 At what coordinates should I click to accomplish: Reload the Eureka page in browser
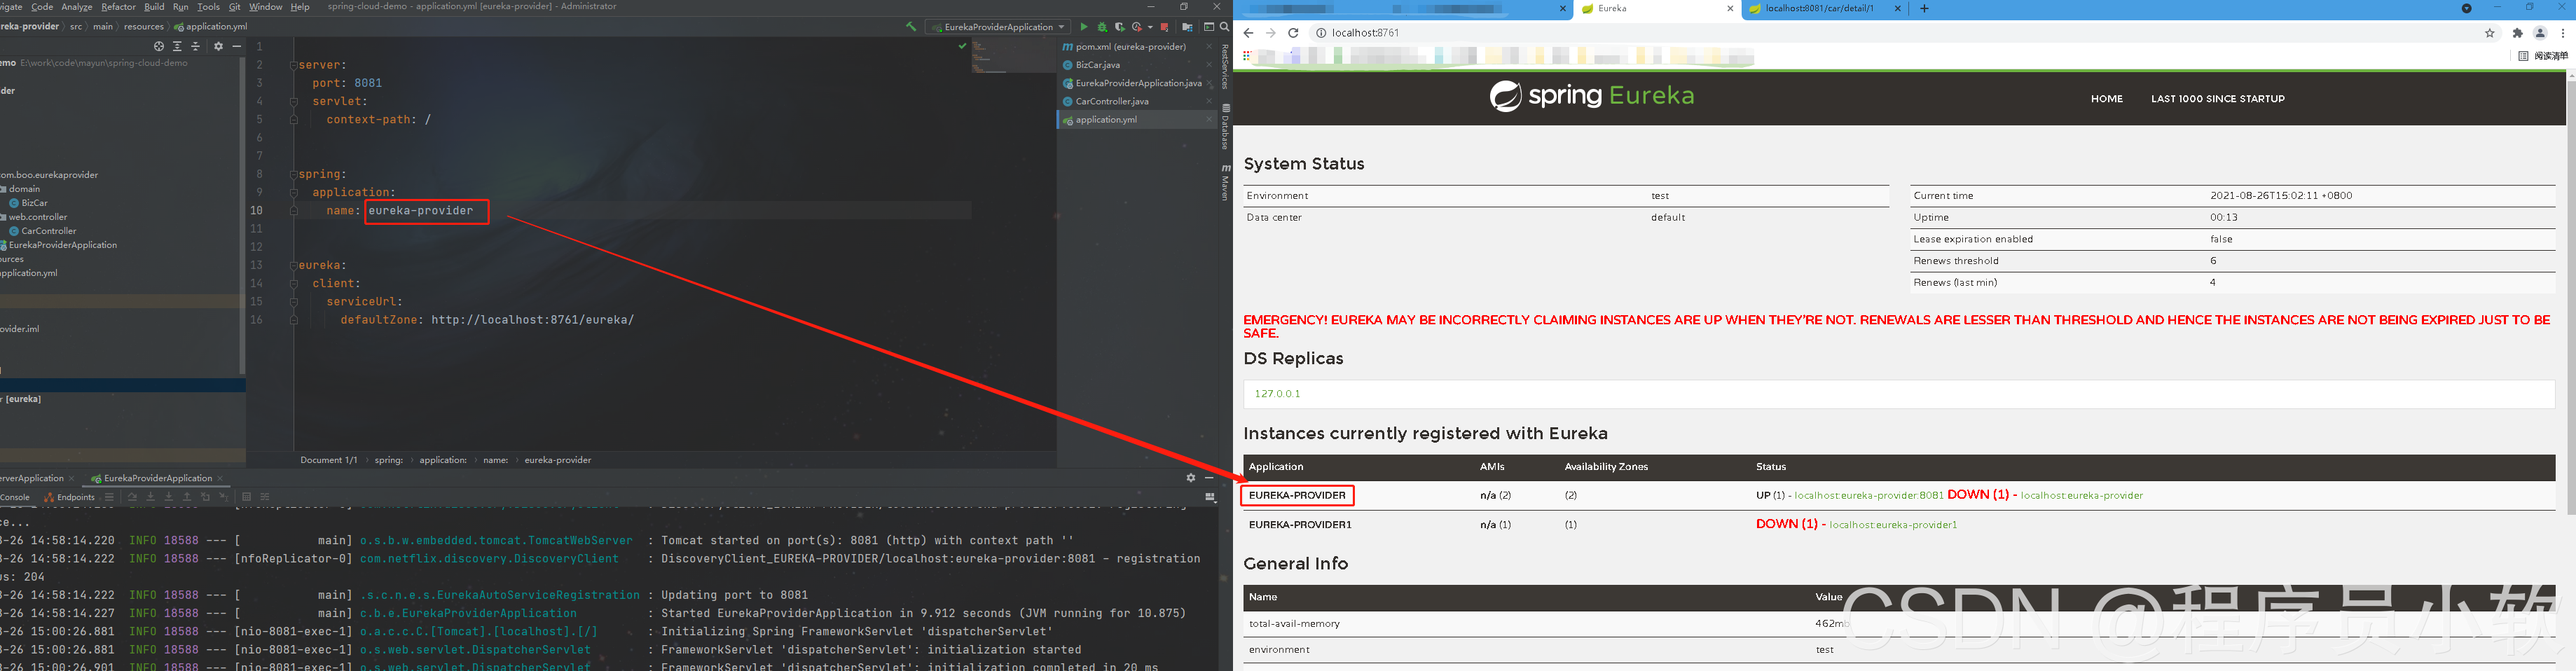tap(1293, 33)
